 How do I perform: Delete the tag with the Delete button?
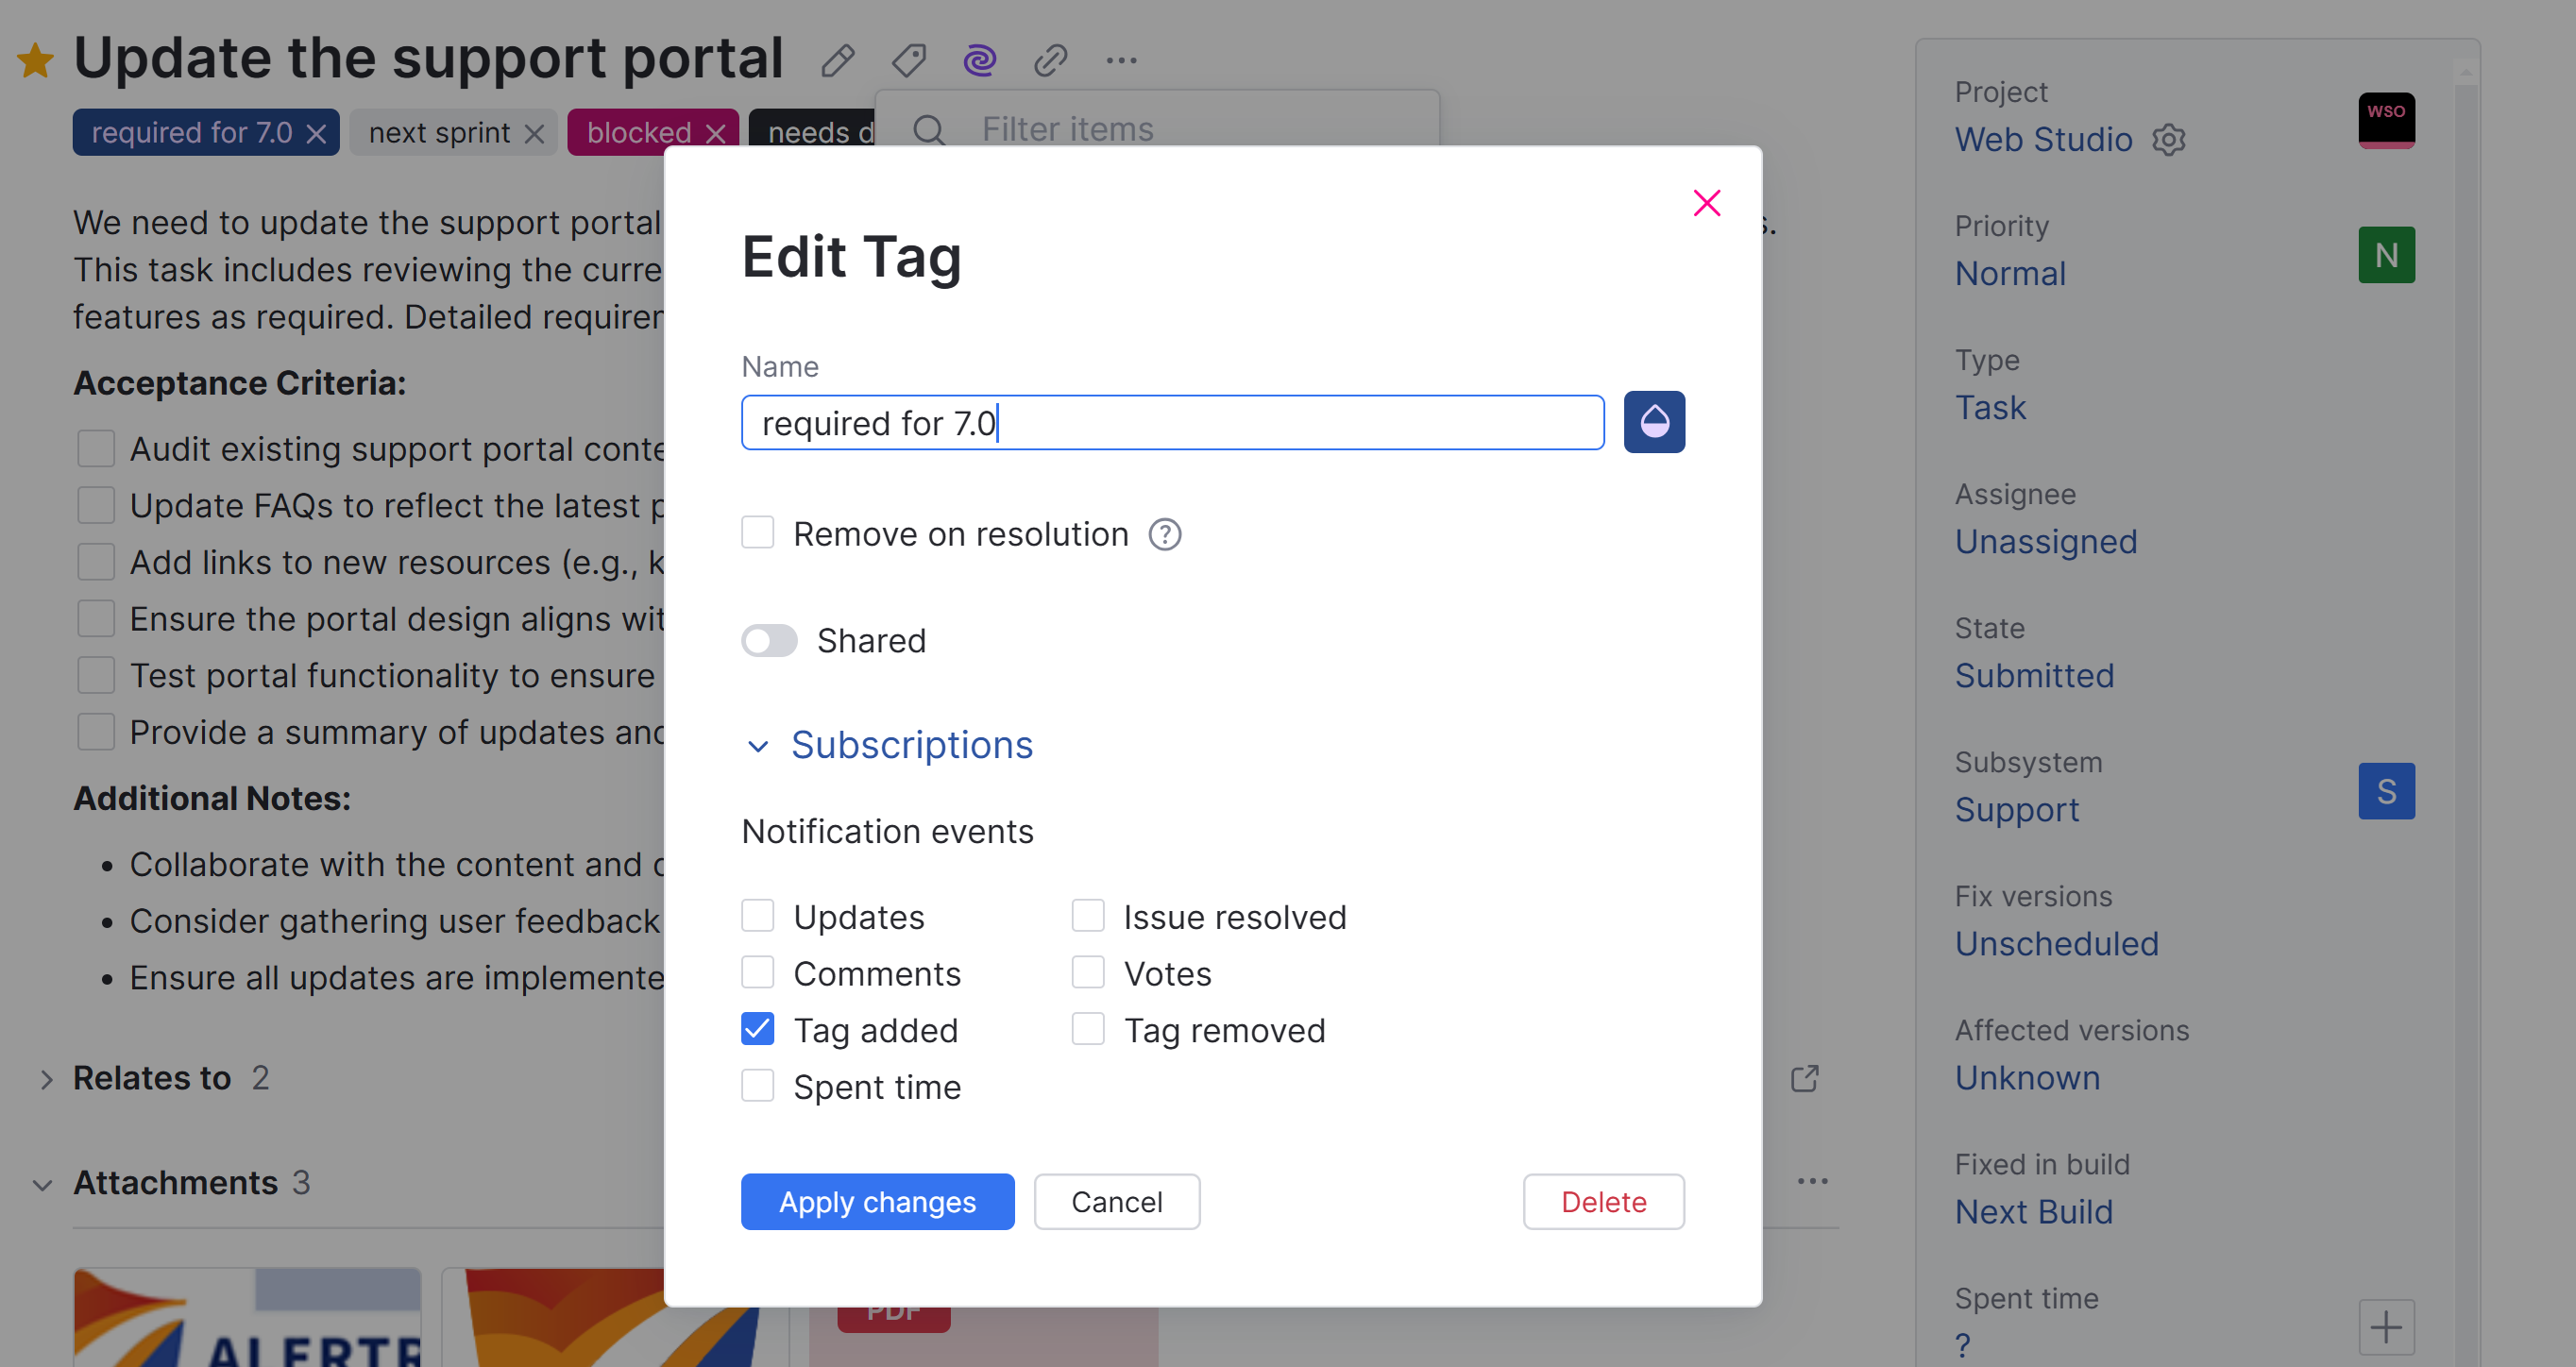[1603, 1201]
